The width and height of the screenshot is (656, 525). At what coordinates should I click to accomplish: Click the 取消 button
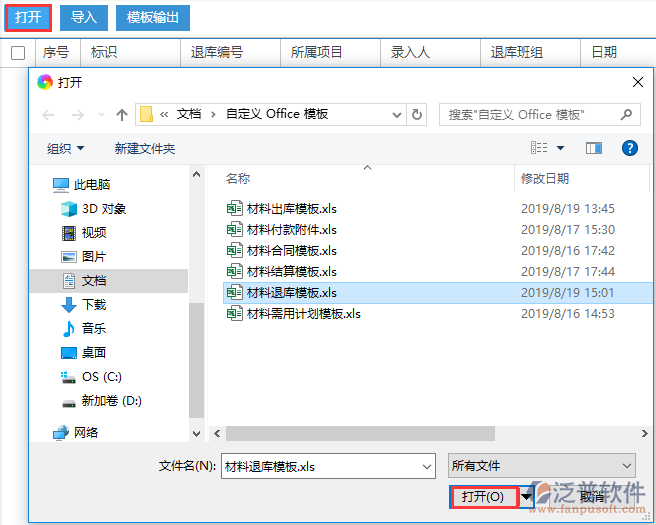592,497
